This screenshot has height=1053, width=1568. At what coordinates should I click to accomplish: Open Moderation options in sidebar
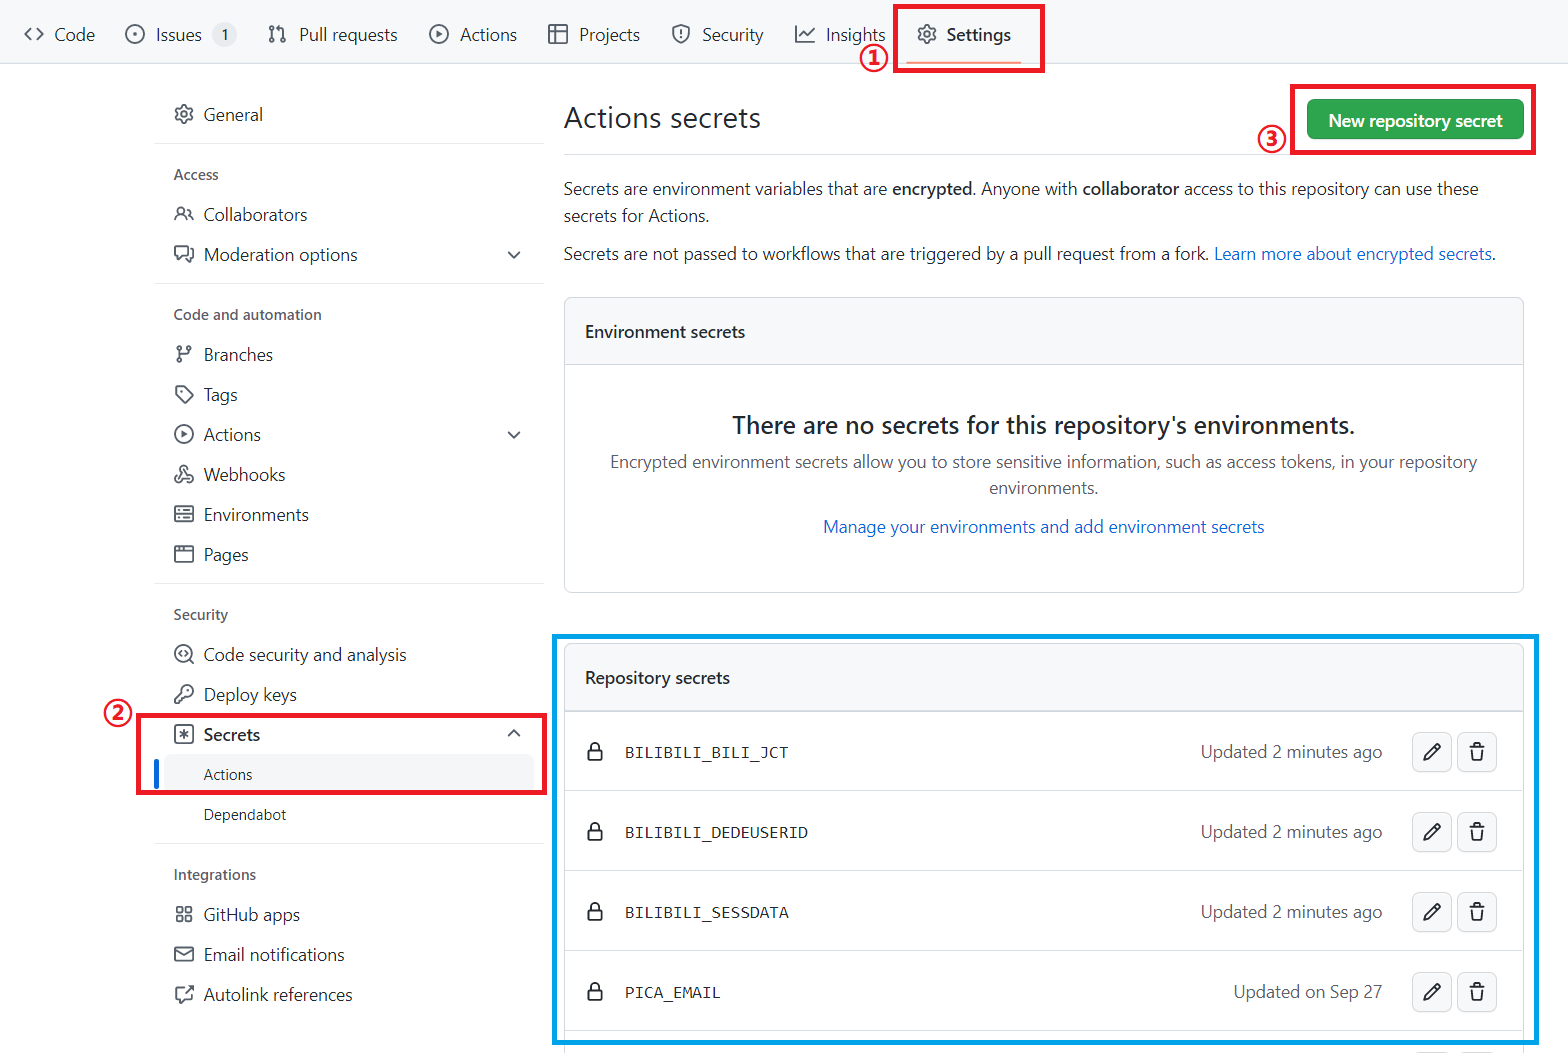348,255
